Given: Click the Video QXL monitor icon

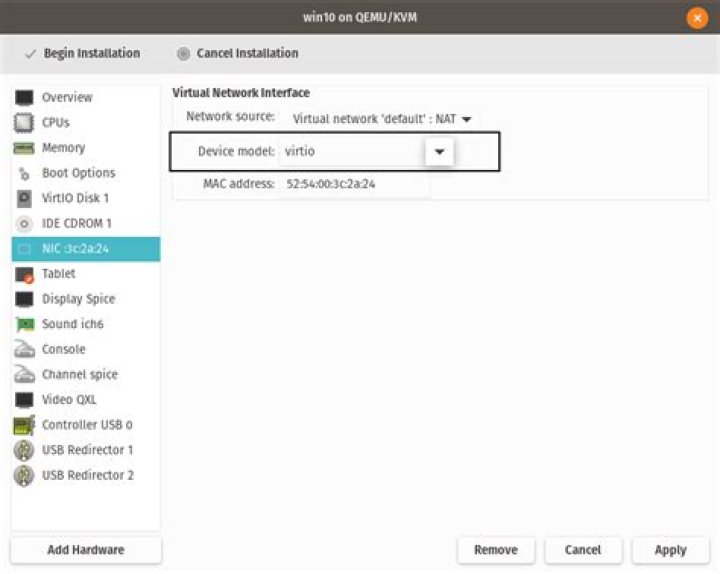Looking at the screenshot, I should click(24, 400).
